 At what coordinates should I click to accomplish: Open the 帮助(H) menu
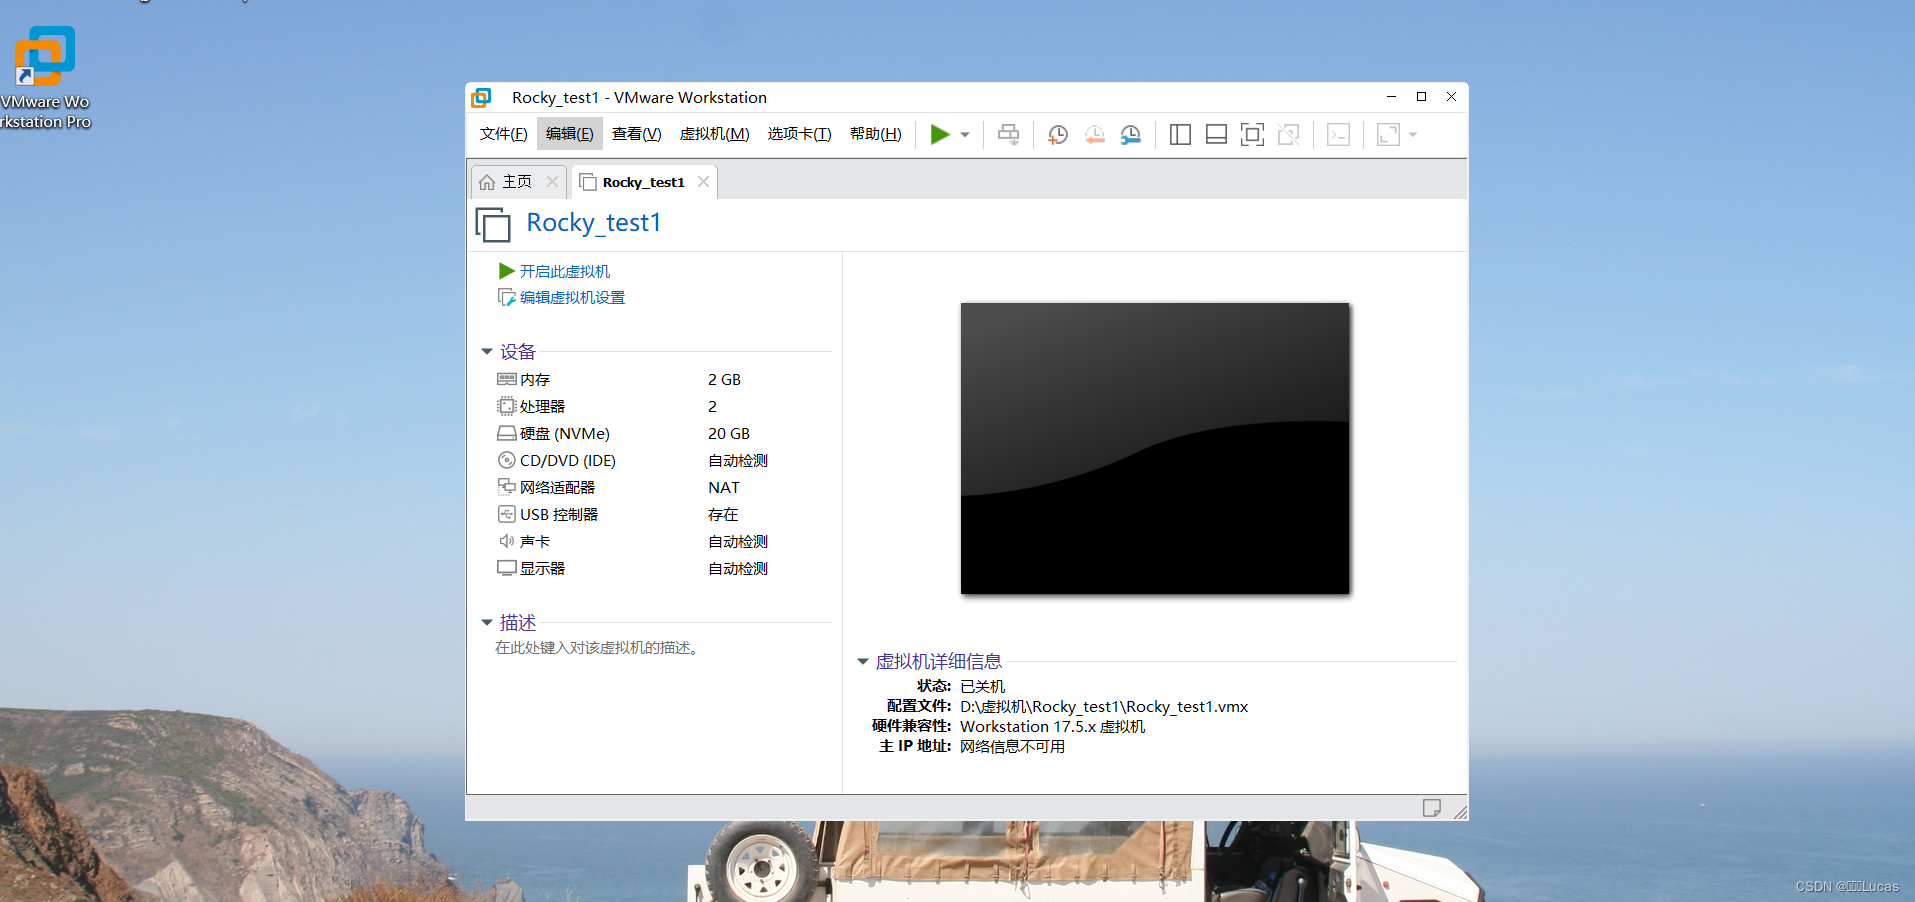875,134
